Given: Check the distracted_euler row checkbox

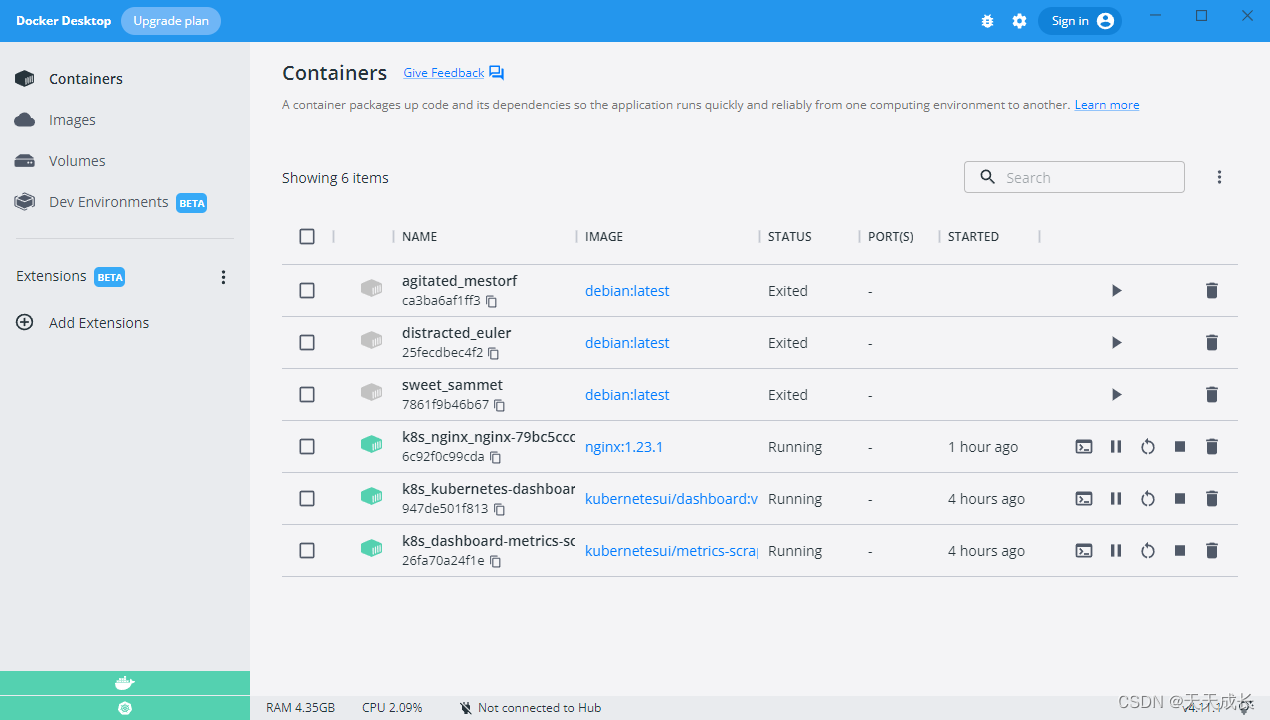Looking at the screenshot, I should click(x=307, y=343).
